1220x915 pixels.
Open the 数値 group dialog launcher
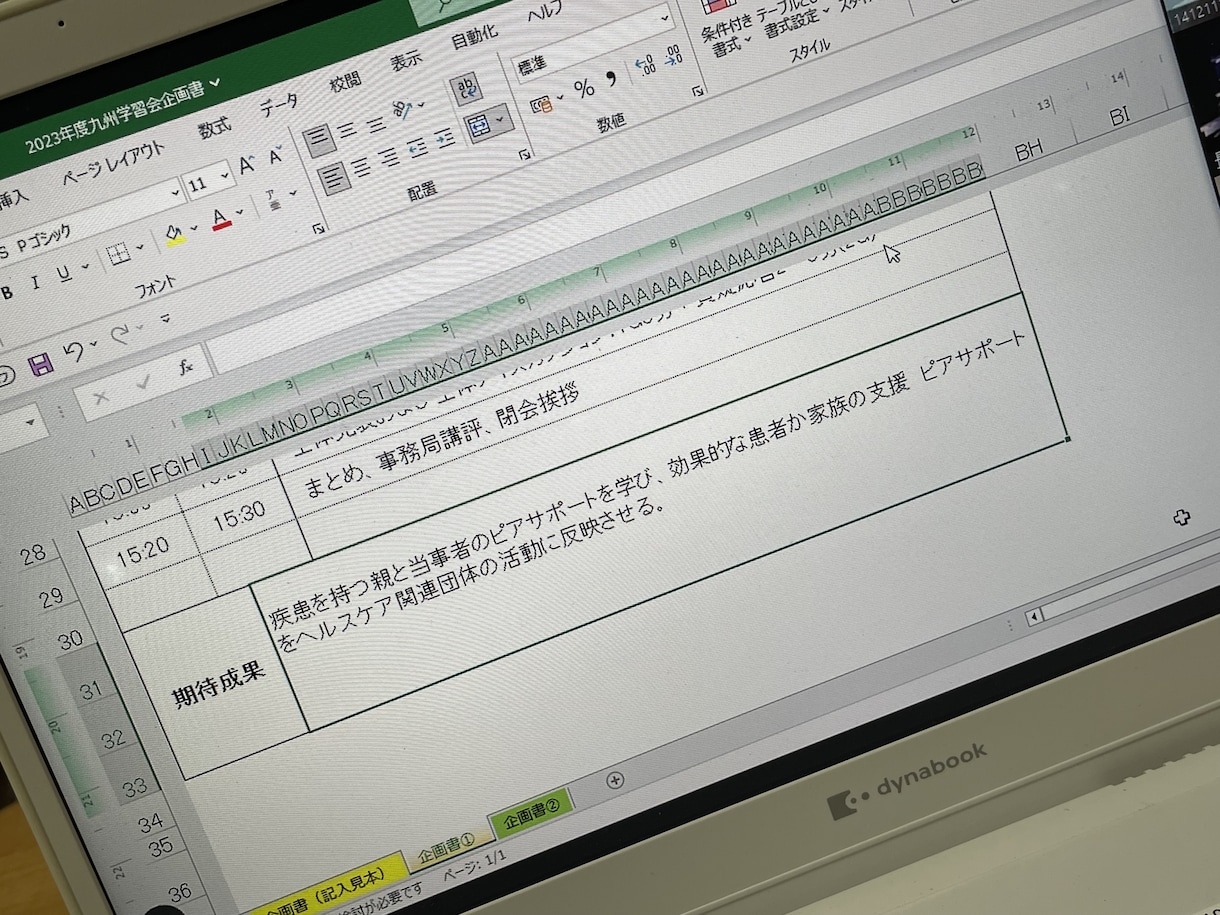click(696, 93)
